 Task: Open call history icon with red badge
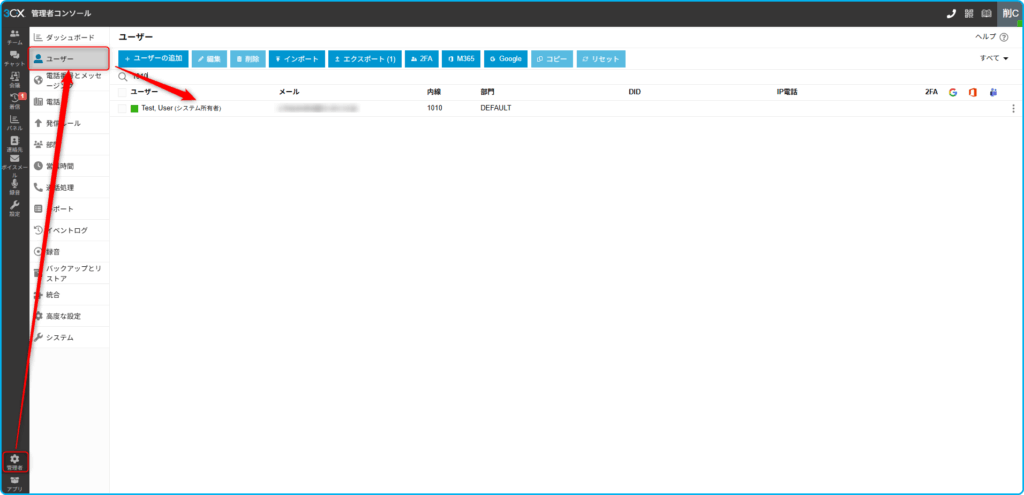14,101
